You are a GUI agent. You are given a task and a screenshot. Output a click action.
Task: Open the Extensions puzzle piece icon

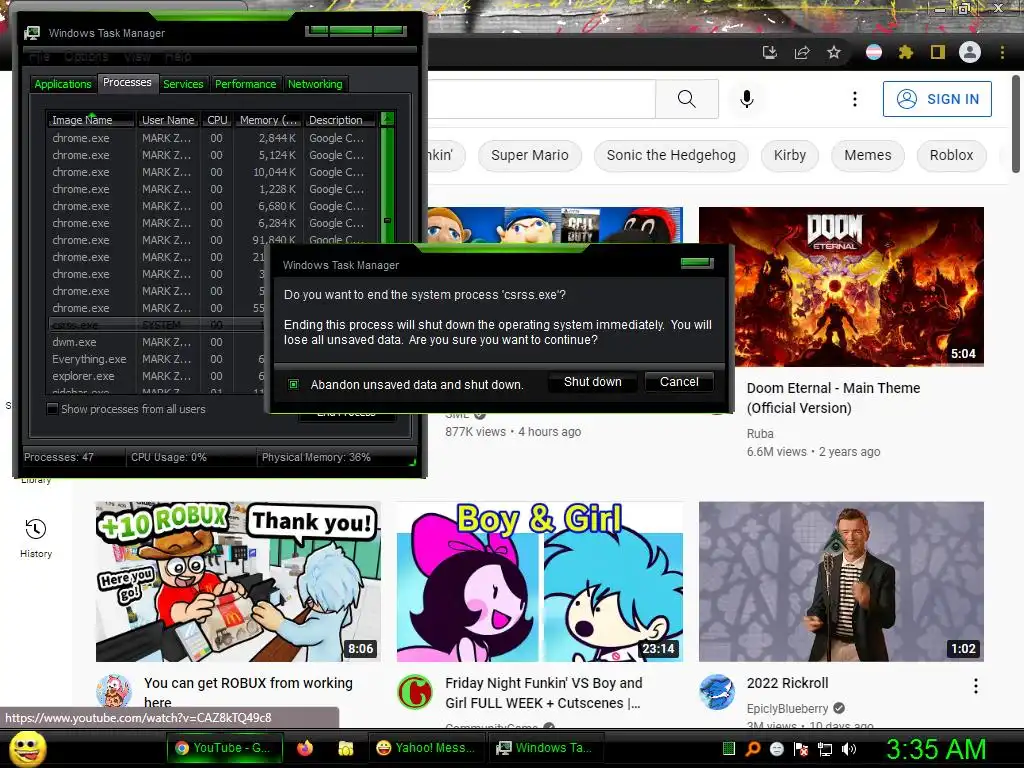905,52
